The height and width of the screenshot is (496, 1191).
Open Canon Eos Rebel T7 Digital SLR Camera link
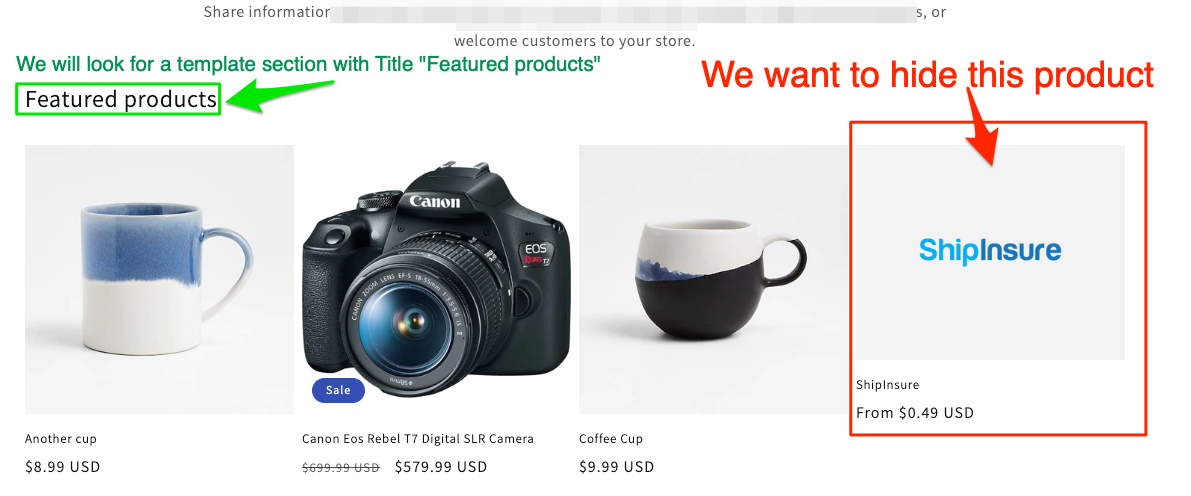[418, 439]
